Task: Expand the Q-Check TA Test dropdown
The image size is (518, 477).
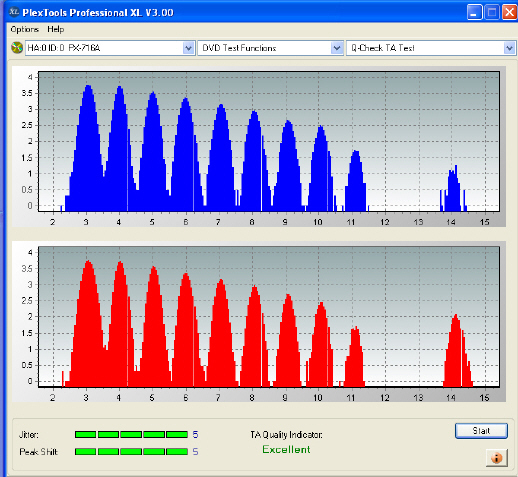Action: coord(509,48)
